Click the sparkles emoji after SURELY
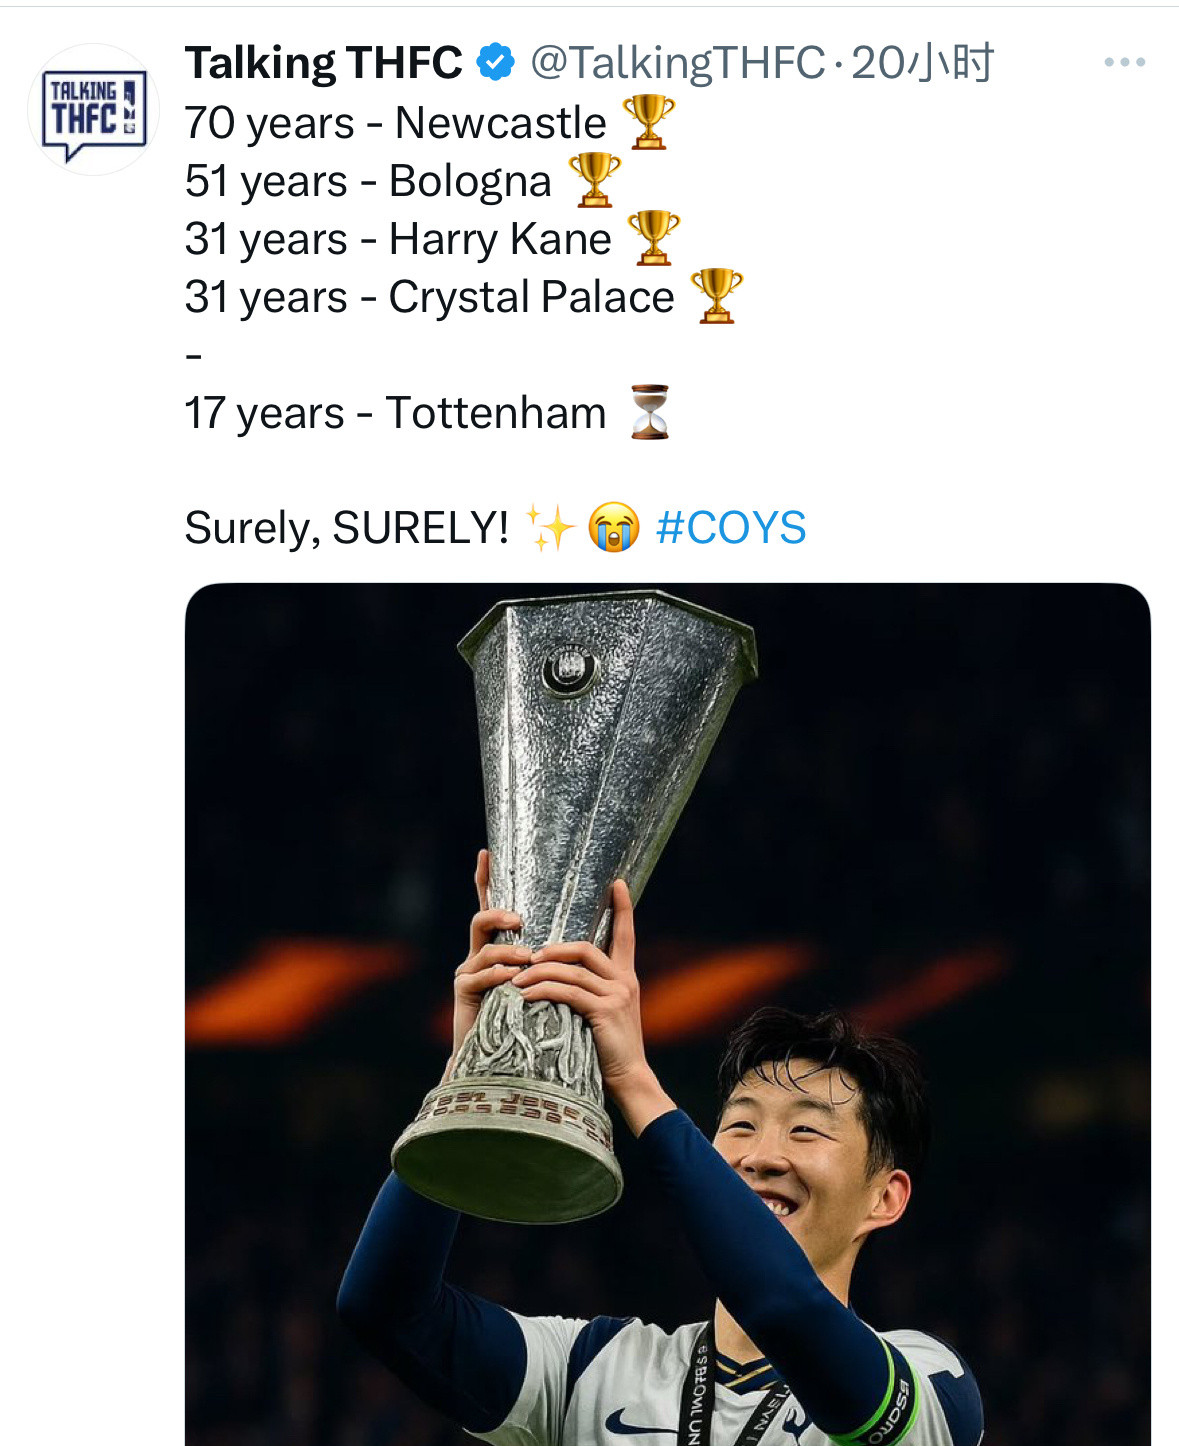This screenshot has height=1446, width=1179. (x=551, y=527)
